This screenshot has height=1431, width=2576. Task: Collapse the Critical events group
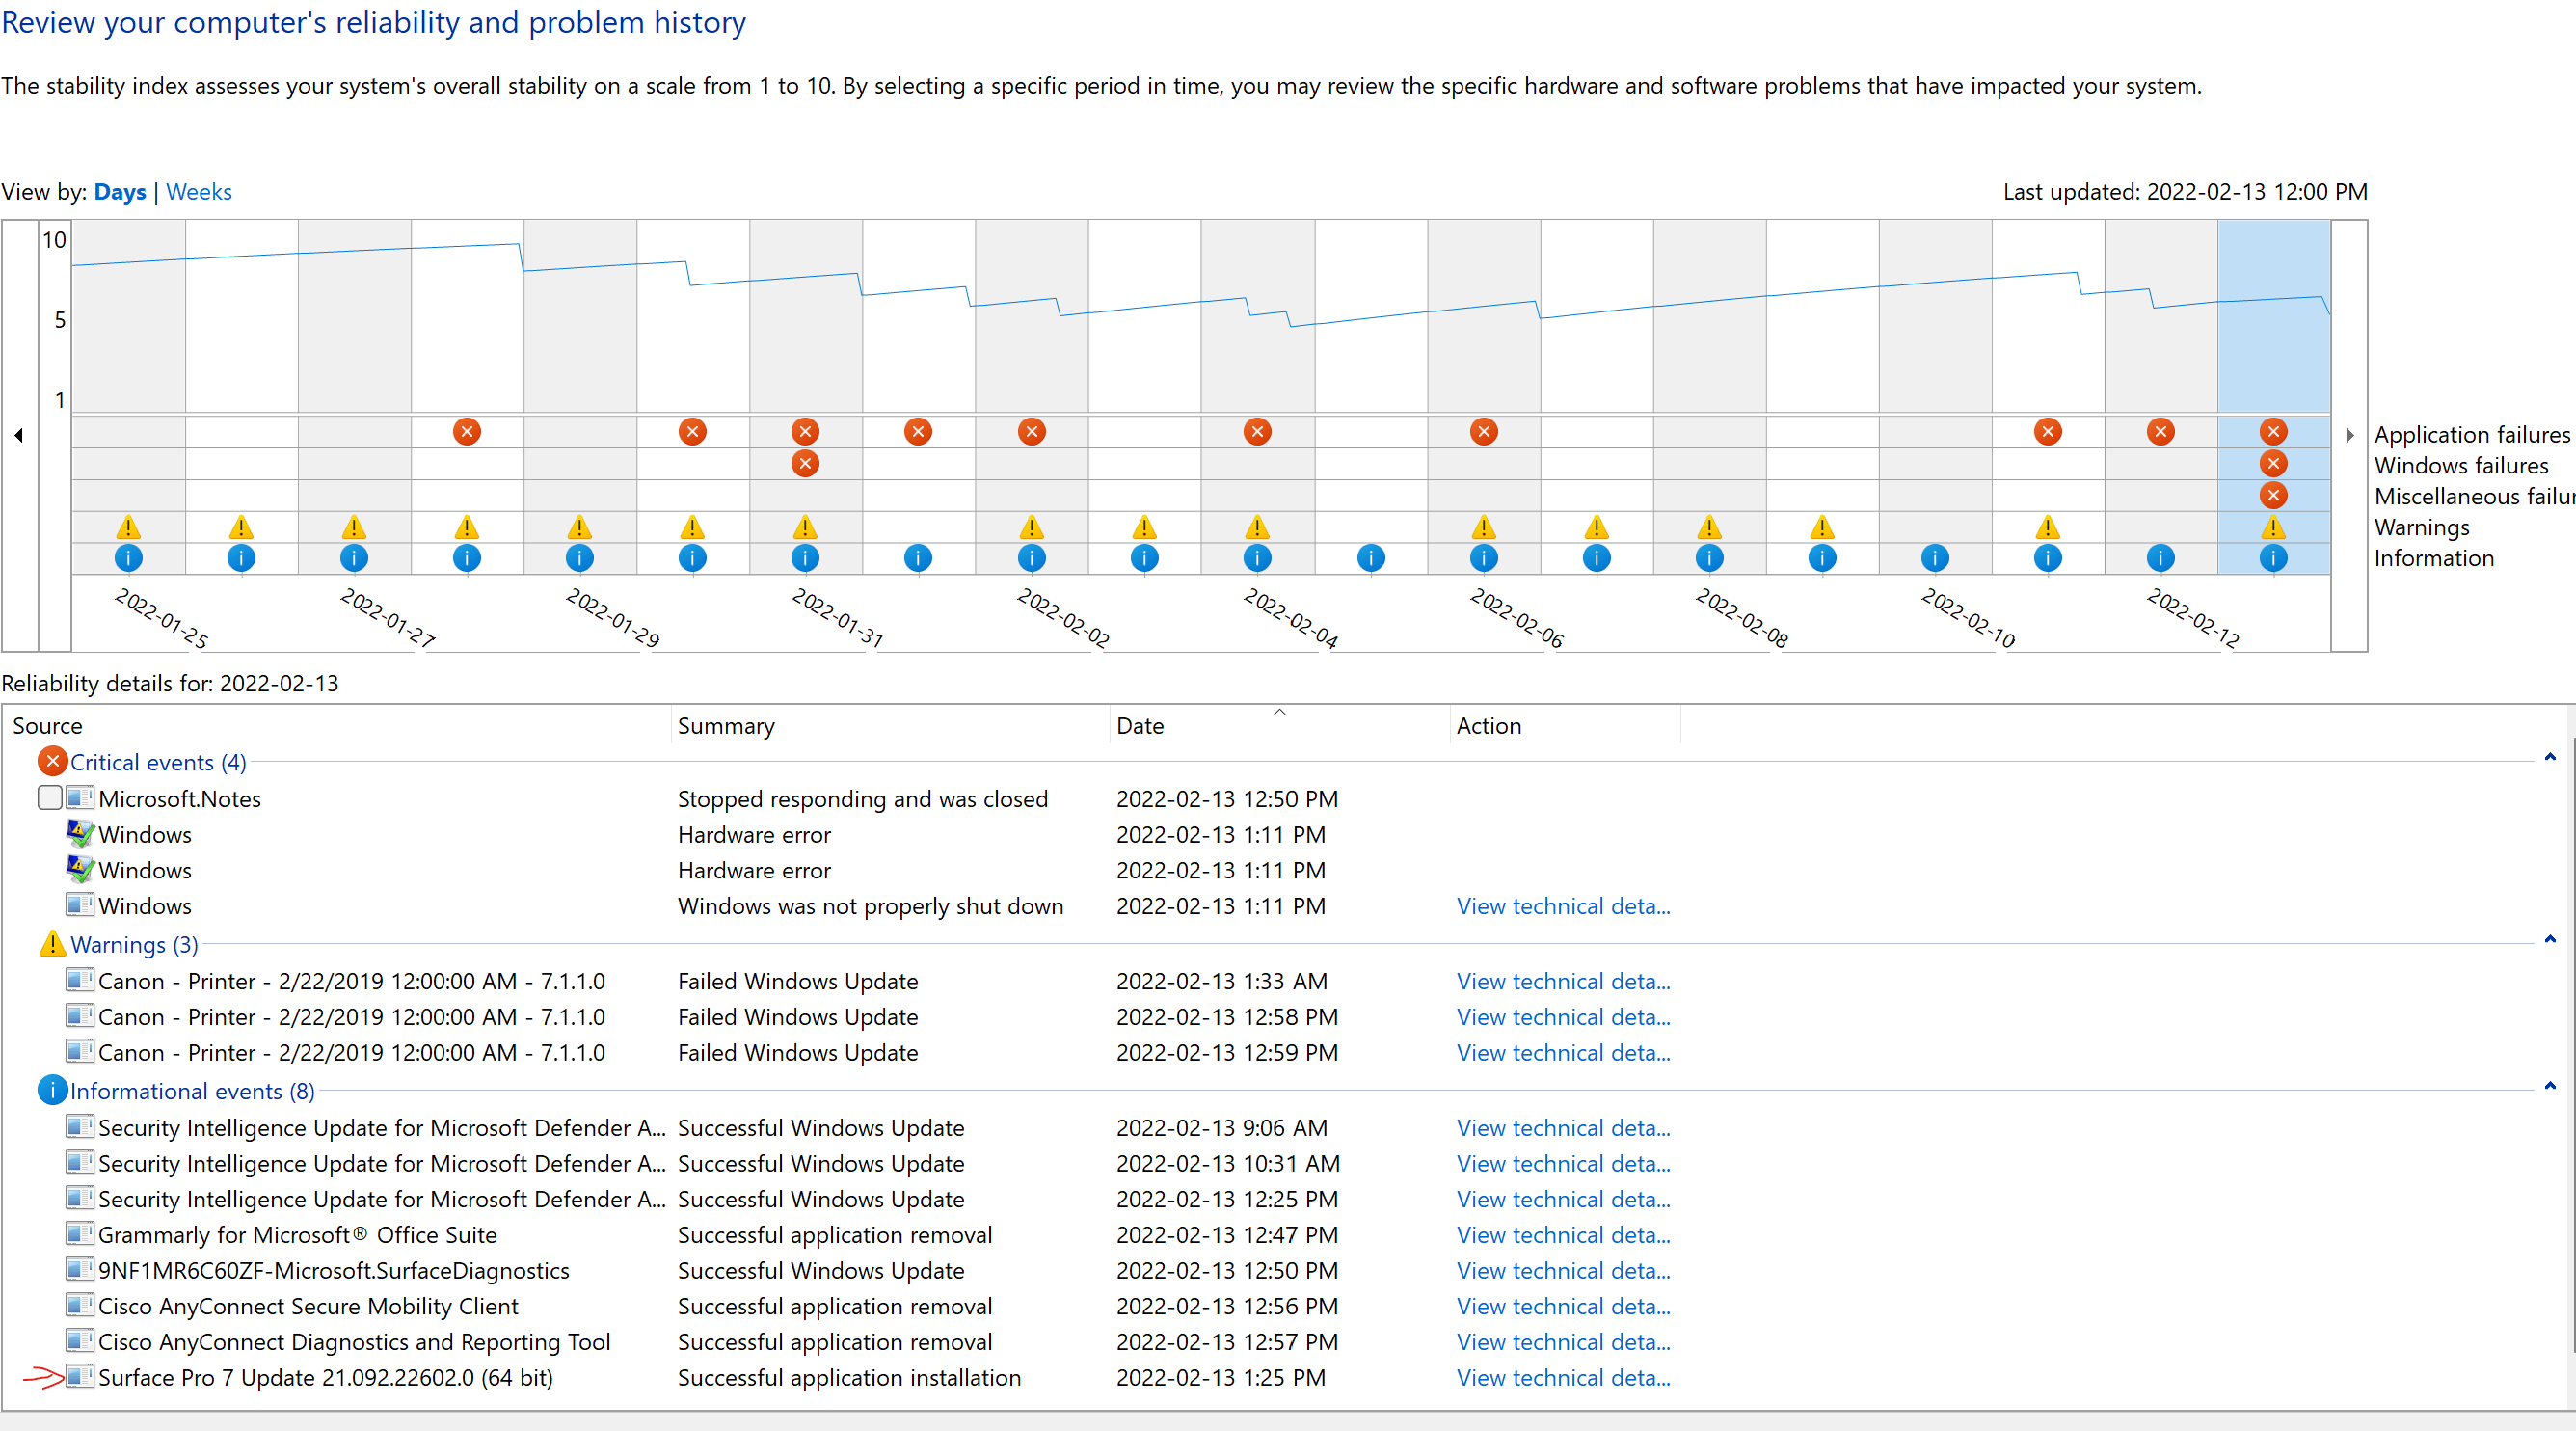tap(2550, 758)
